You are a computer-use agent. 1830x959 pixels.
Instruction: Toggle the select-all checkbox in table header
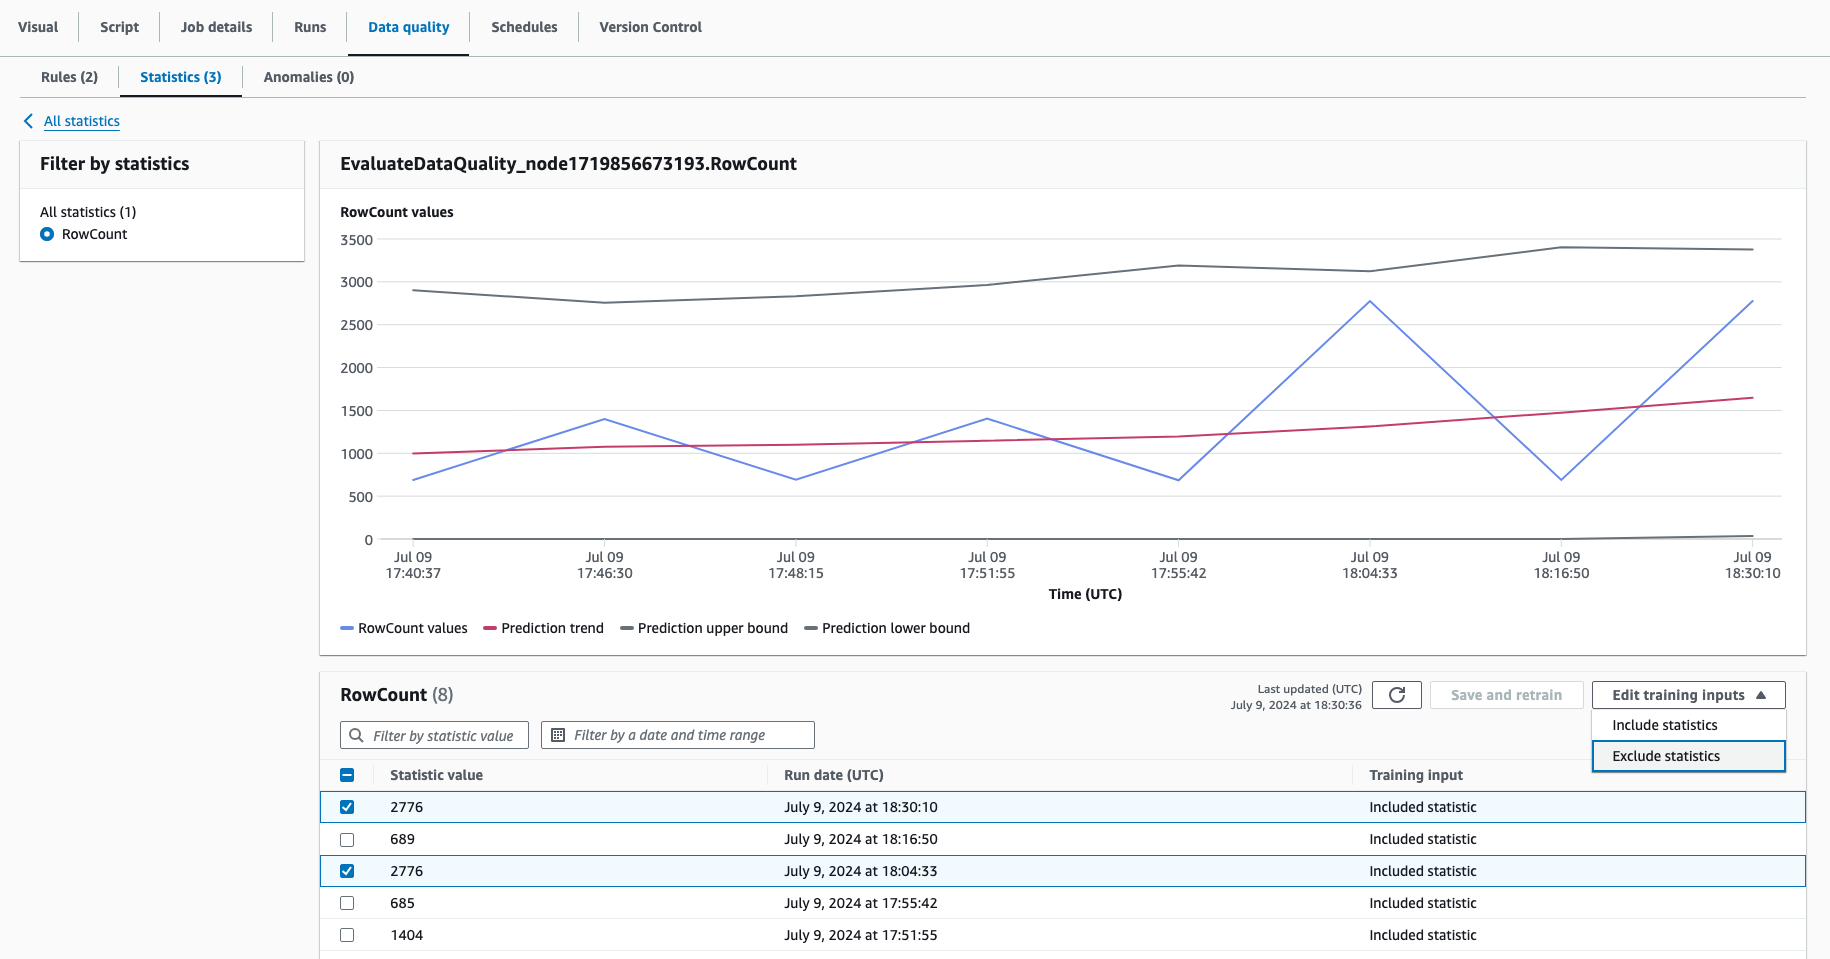347,775
